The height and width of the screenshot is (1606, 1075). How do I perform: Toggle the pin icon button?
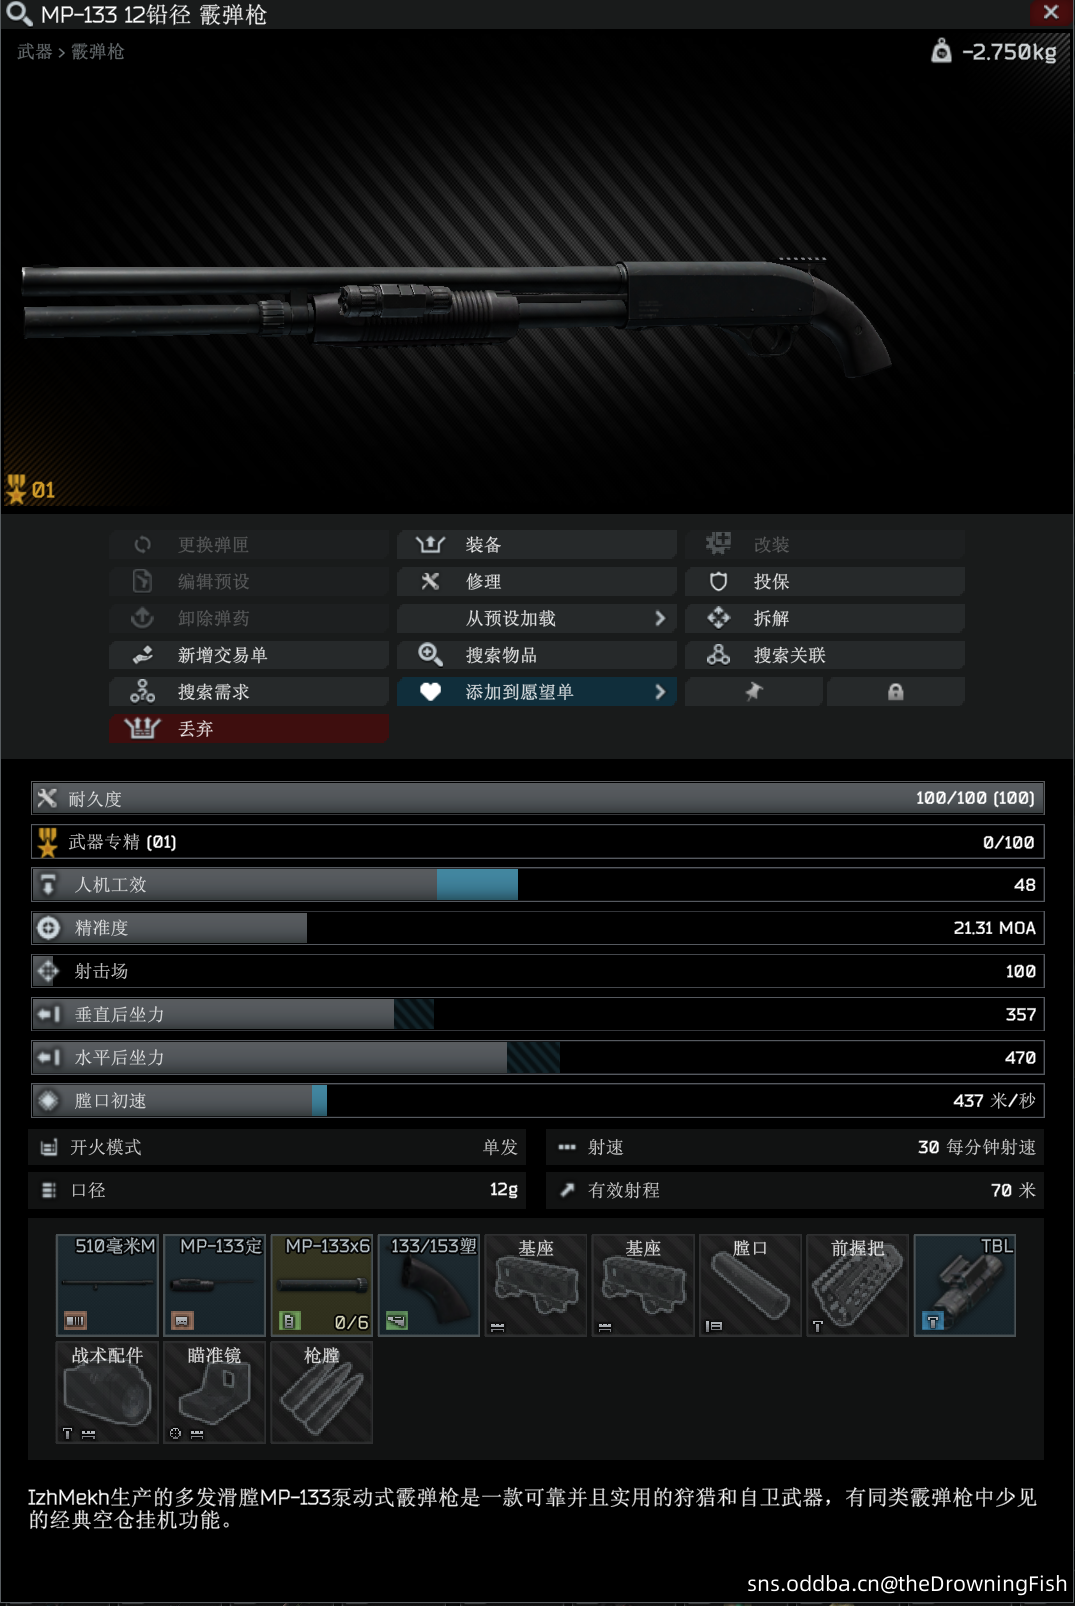tap(754, 692)
